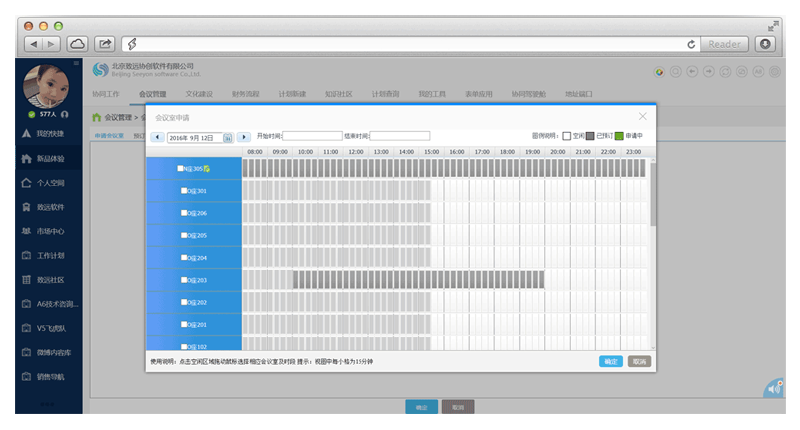800x430 pixels.
Task: Click 取消 button in the dialog
Action: click(x=640, y=361)
